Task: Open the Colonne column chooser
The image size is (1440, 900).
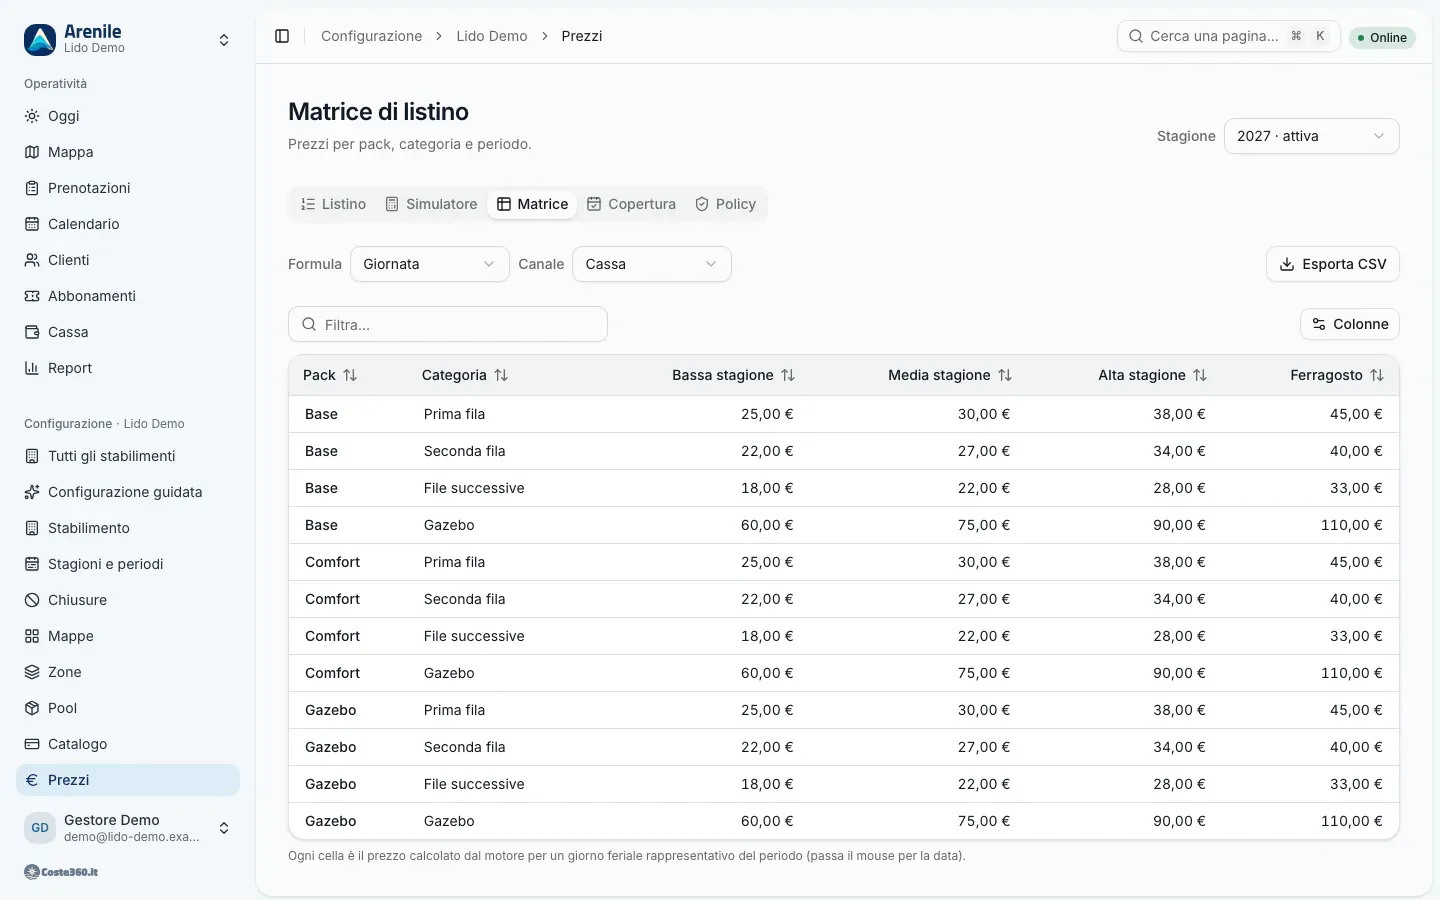Action: (1350, 324)
